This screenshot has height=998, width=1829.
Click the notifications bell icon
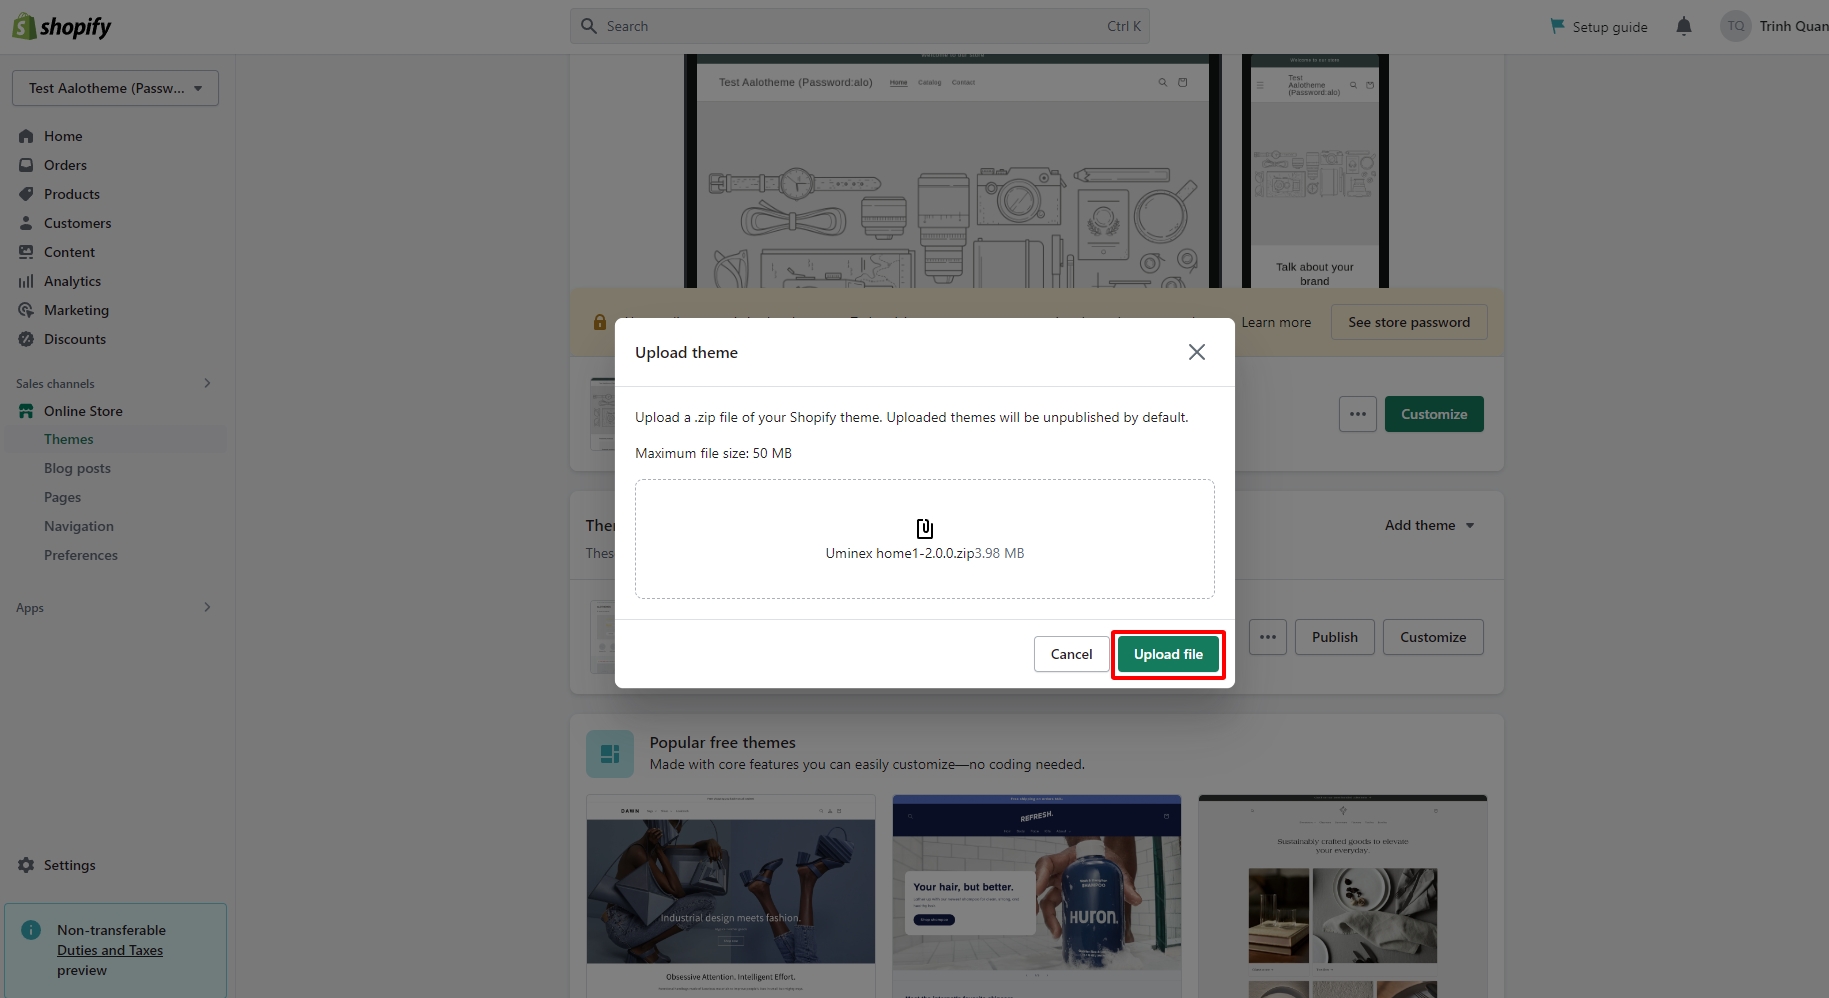click(x=1684, y=27)
